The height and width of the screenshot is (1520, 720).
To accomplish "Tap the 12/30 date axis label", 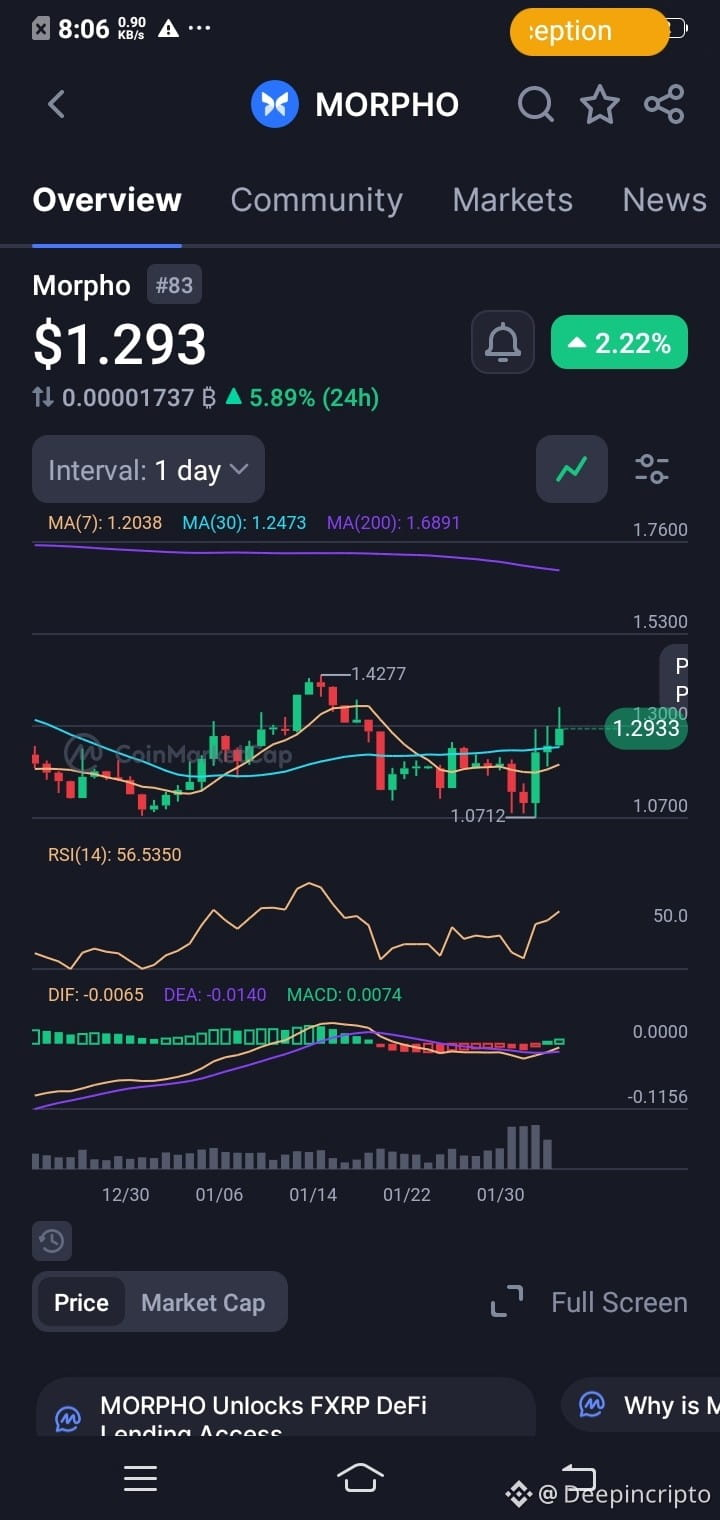I will 125,1194.
